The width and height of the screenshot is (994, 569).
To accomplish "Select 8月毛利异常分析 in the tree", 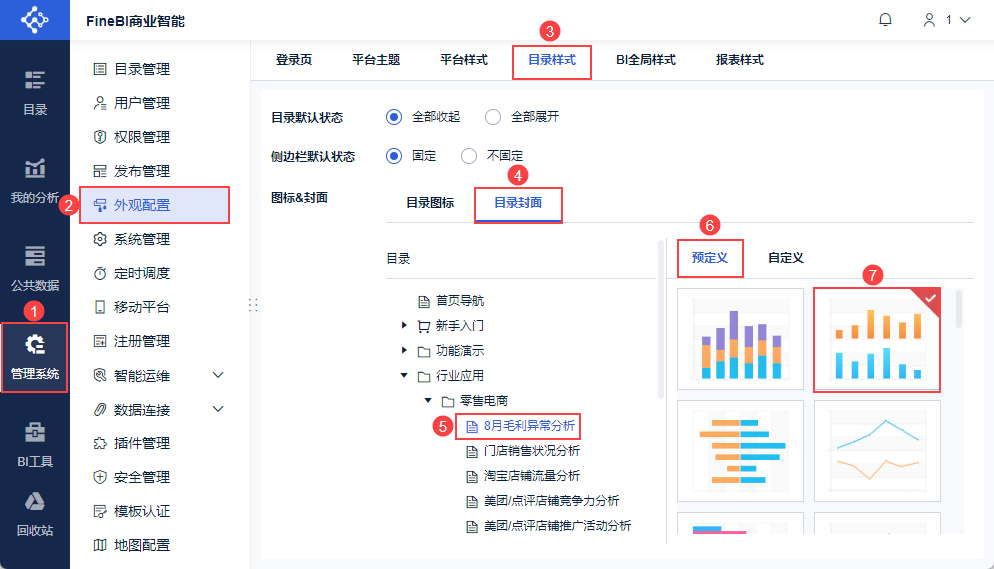I will (x=529, y=426).
